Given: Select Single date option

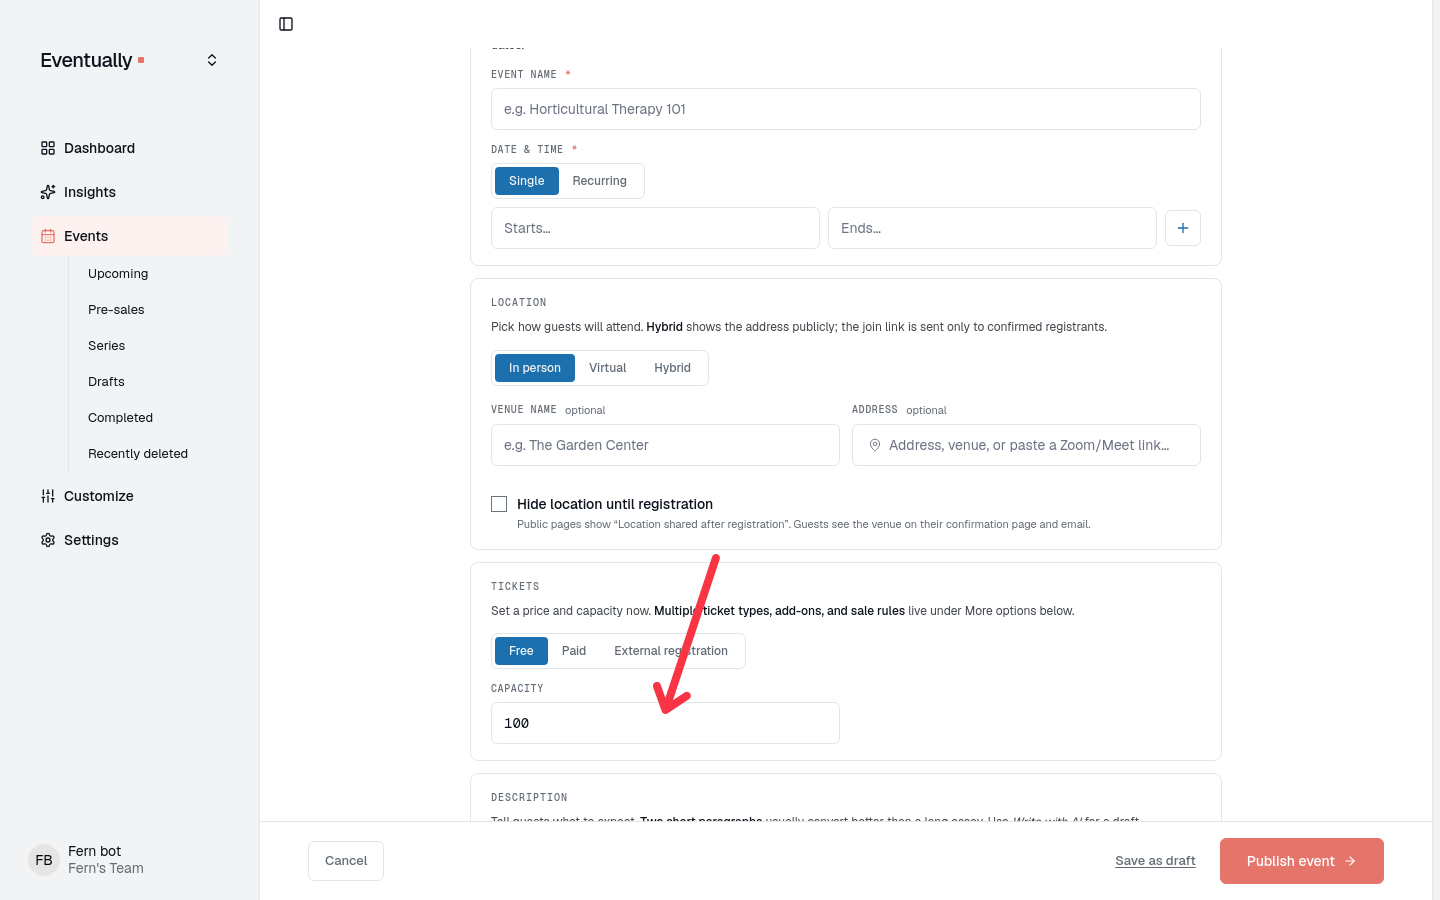Looking at the screenshot, I should tap(527, 181).
